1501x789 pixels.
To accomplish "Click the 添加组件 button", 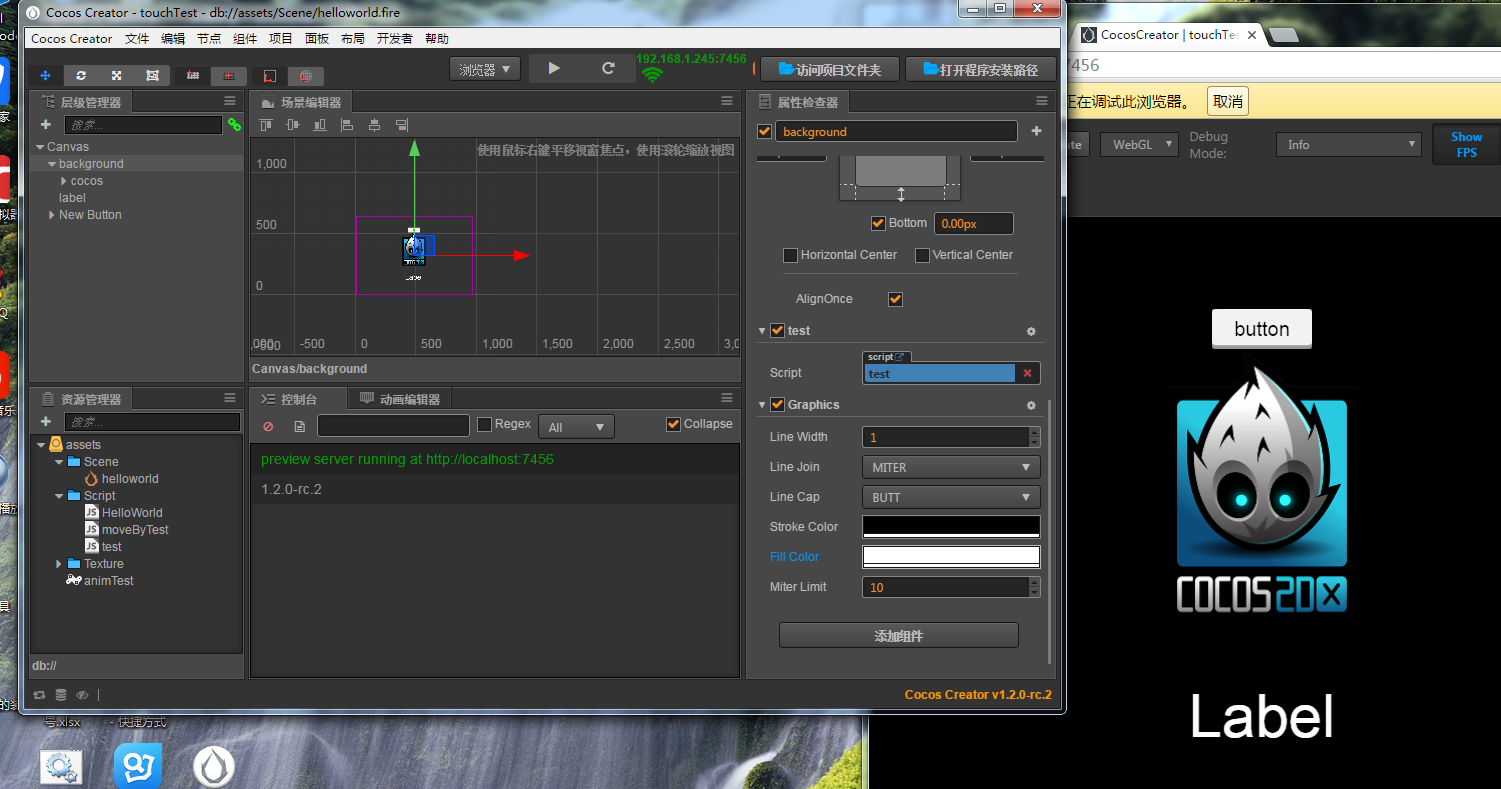I will (x=899, y=635).
